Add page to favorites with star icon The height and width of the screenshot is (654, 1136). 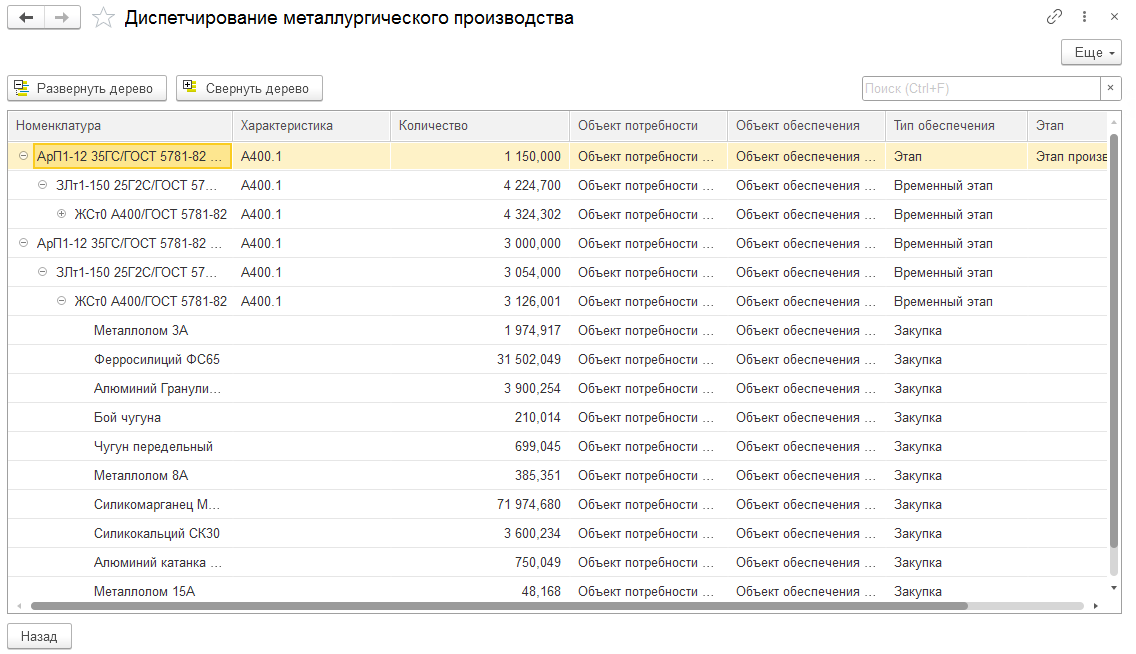104,17
